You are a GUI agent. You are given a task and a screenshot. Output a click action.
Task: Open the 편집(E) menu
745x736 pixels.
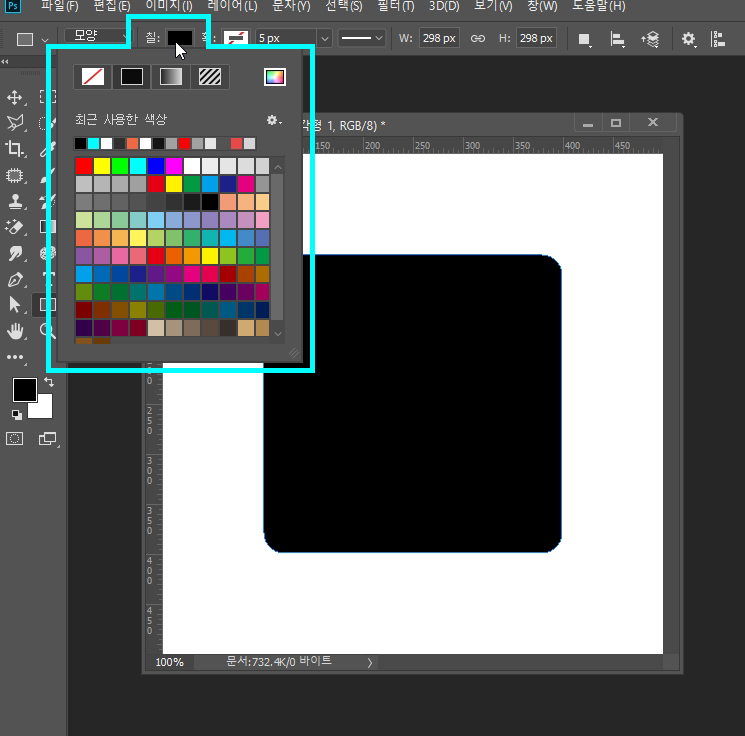(x=112, y=6)
